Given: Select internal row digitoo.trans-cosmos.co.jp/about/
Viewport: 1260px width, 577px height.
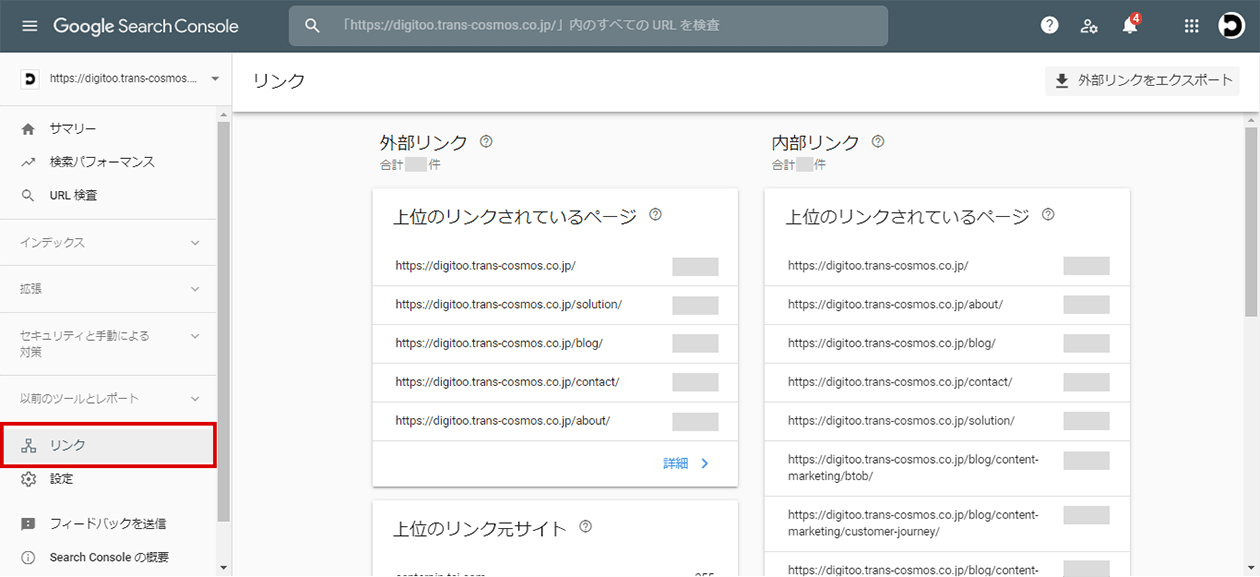Looking at the screenshot, I should [x=947, y=305].
